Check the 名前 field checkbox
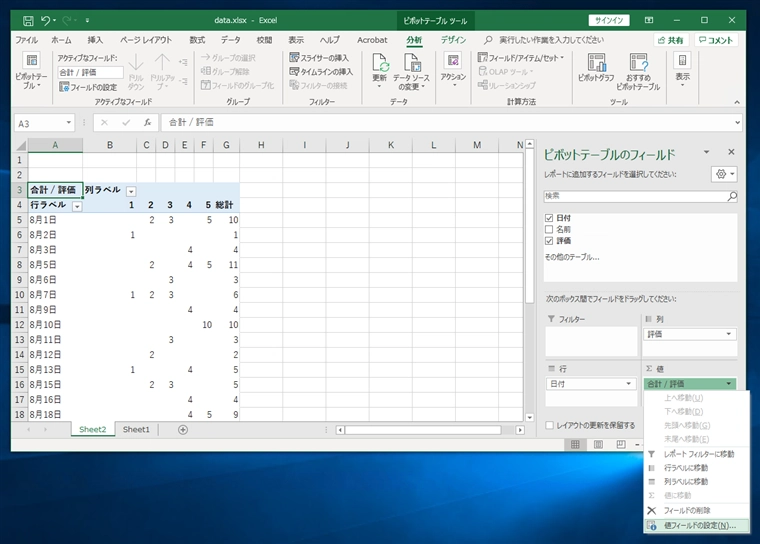760x544 pixels. [x=549, y=229]
